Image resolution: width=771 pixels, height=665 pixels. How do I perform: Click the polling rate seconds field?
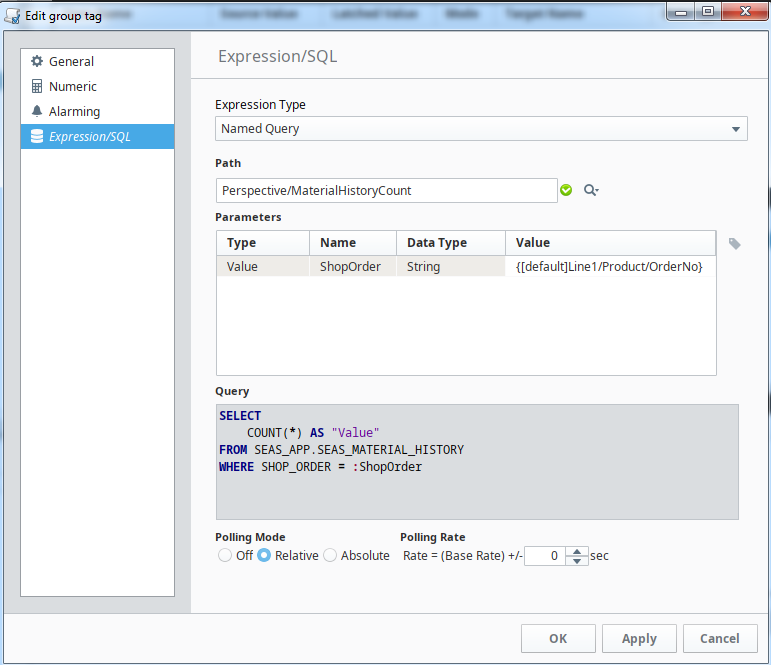(545, 556)
